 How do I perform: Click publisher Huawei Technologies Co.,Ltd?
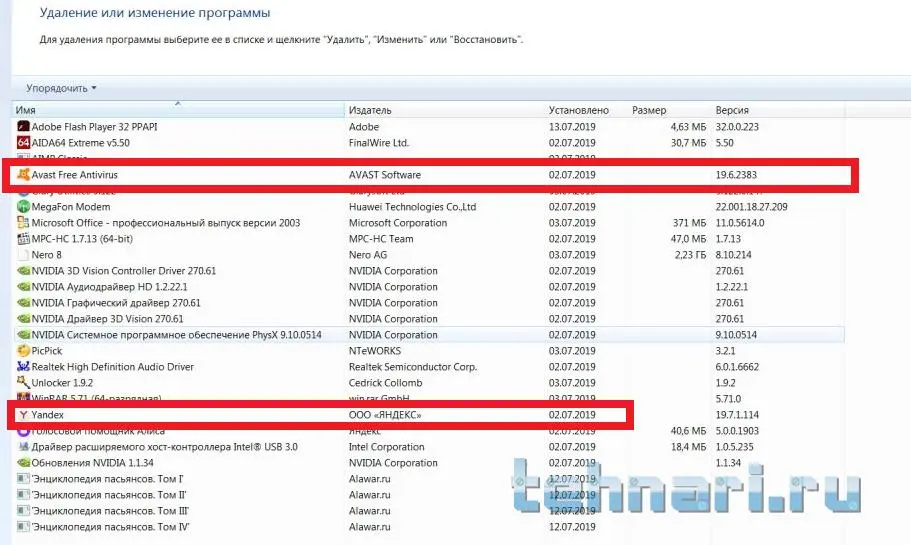click(x=413, y=206)
